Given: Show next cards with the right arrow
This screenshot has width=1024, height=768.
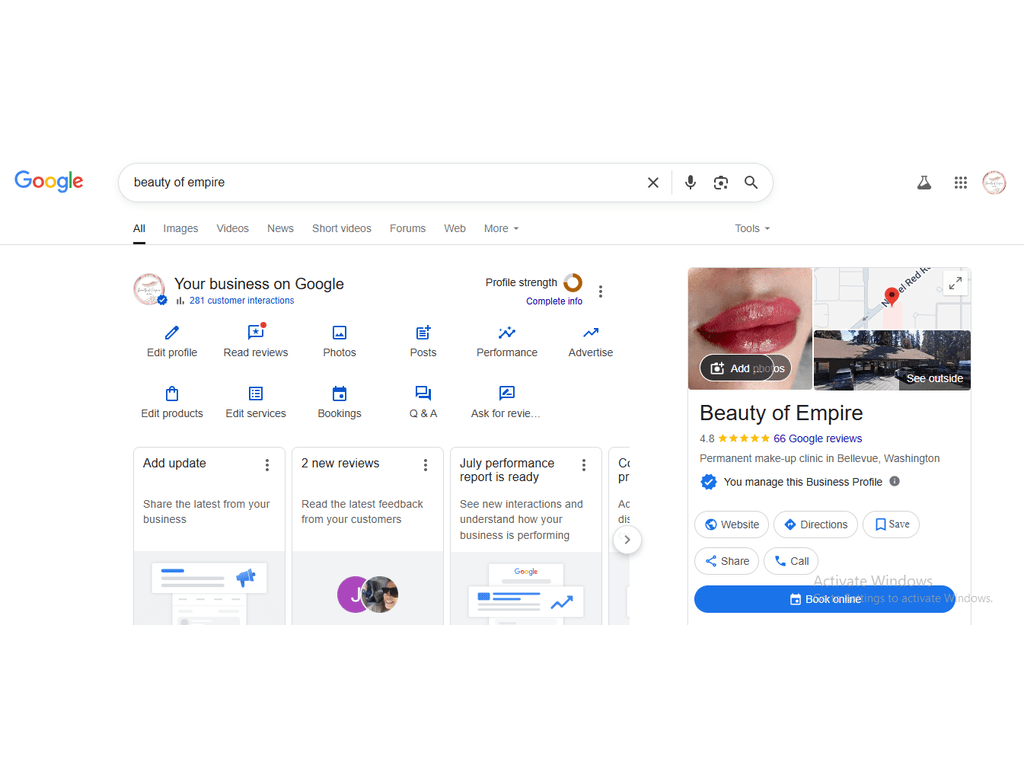Looking at the screenshot, I should click(627, 539).
